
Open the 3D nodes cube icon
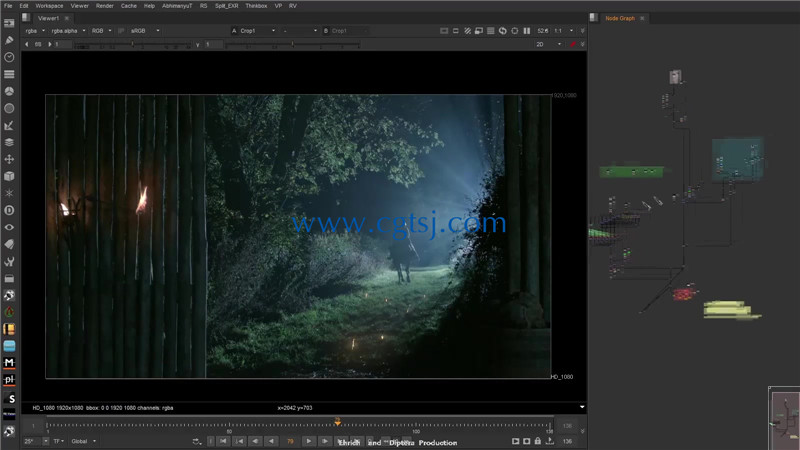9,176
